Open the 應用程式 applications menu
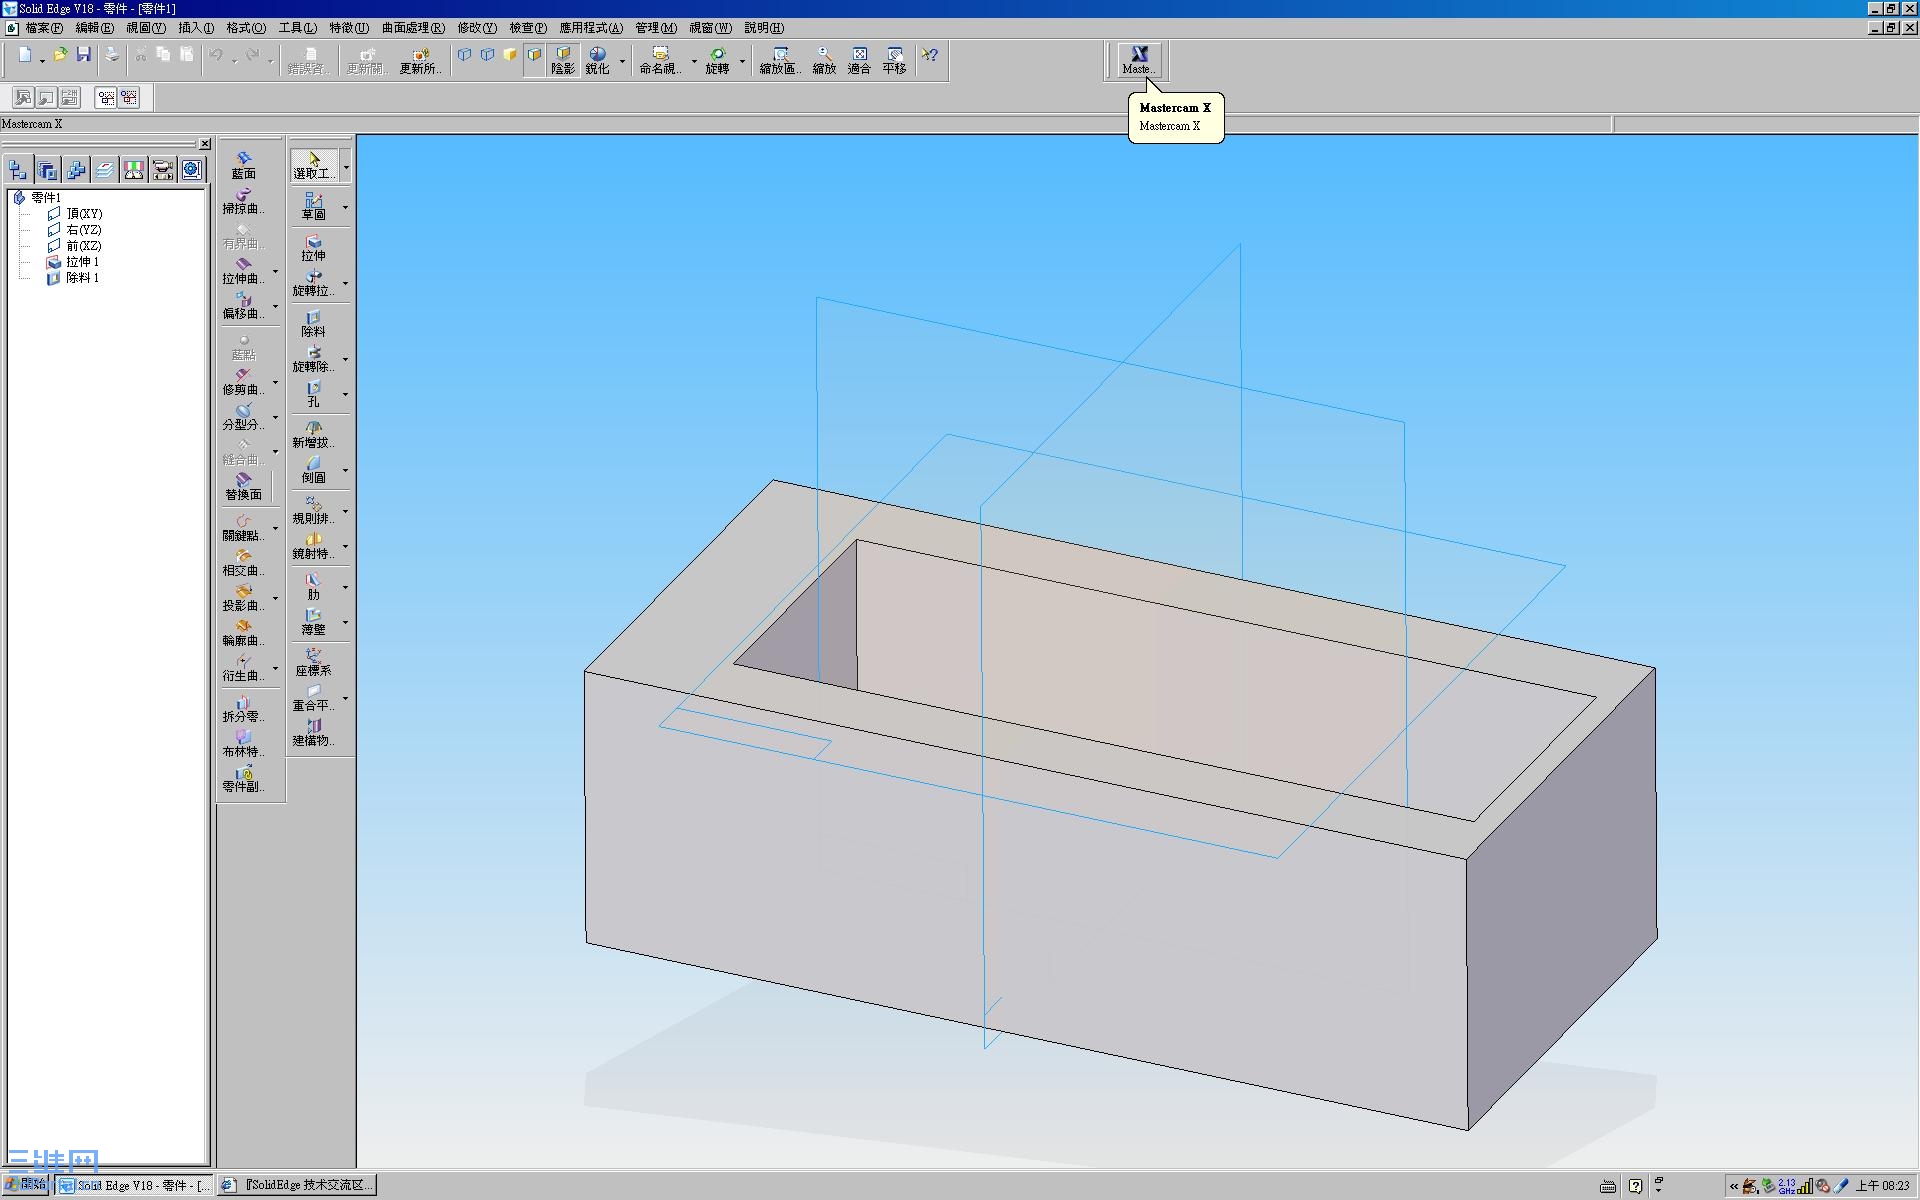The height and width of the screenshot is (1200, 1920). (x=590, y=28)
